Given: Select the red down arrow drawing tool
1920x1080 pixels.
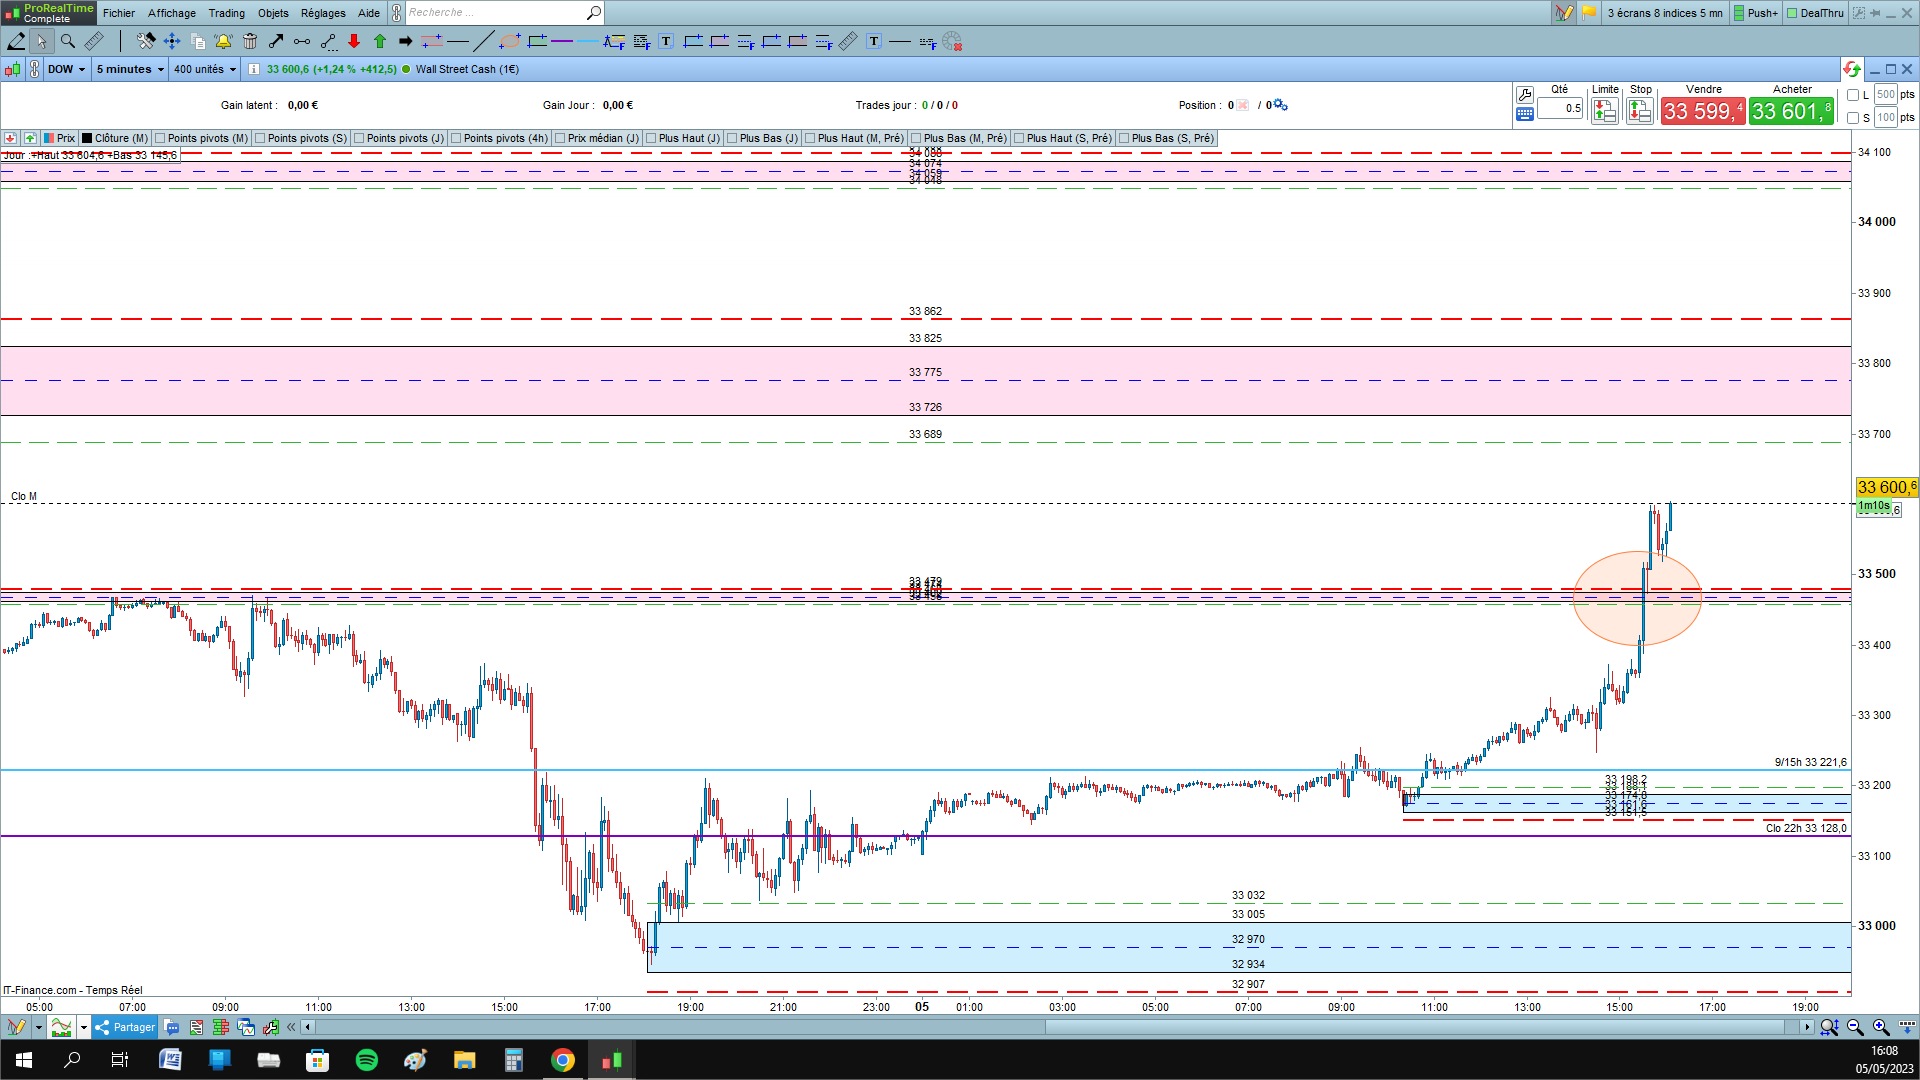Looking at the screenshot, I should pyautogui.click(x=354, y=41).
